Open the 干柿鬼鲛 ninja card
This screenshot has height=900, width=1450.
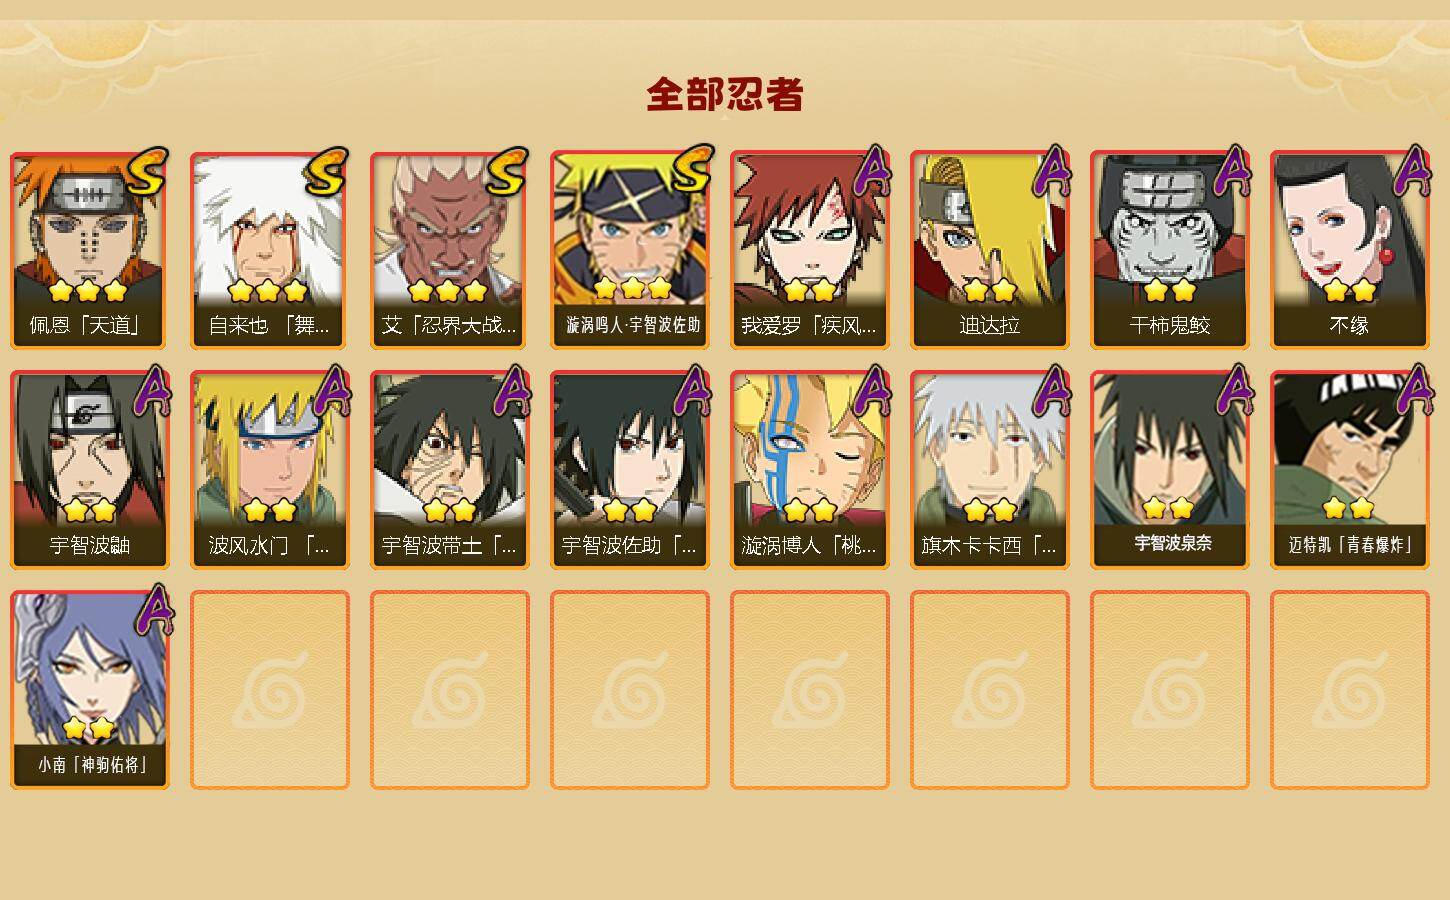pos(1170,250)
